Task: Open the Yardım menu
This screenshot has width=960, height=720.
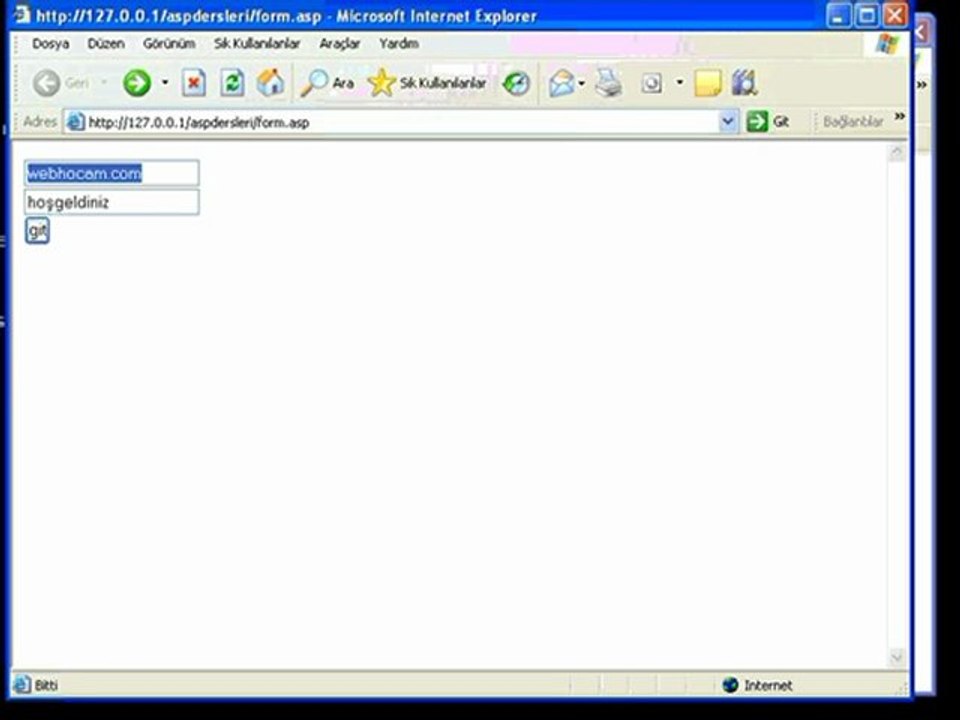Action: point(399,43)
